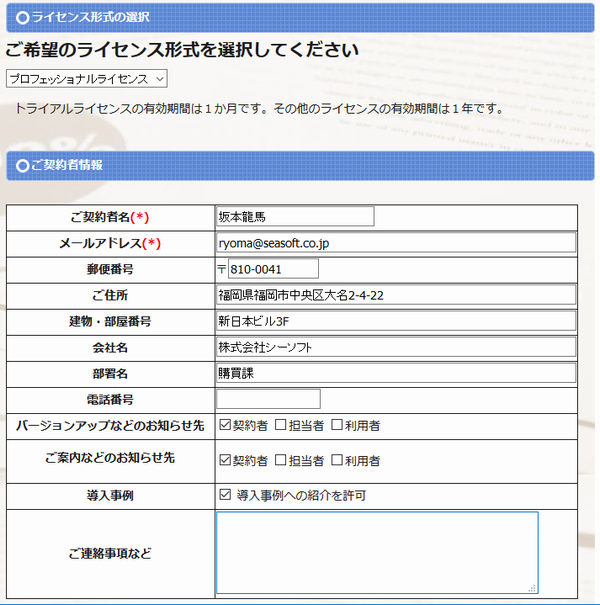Click the 部署名 department field
The width and height of the screenshot is (600, 605).
coord(395,373)
